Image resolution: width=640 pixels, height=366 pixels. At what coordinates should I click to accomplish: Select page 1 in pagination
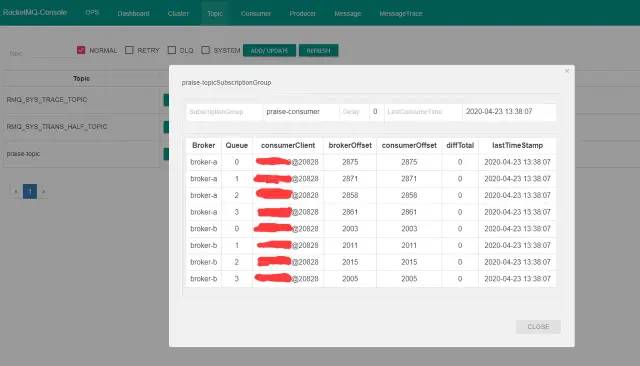point(30,191)
